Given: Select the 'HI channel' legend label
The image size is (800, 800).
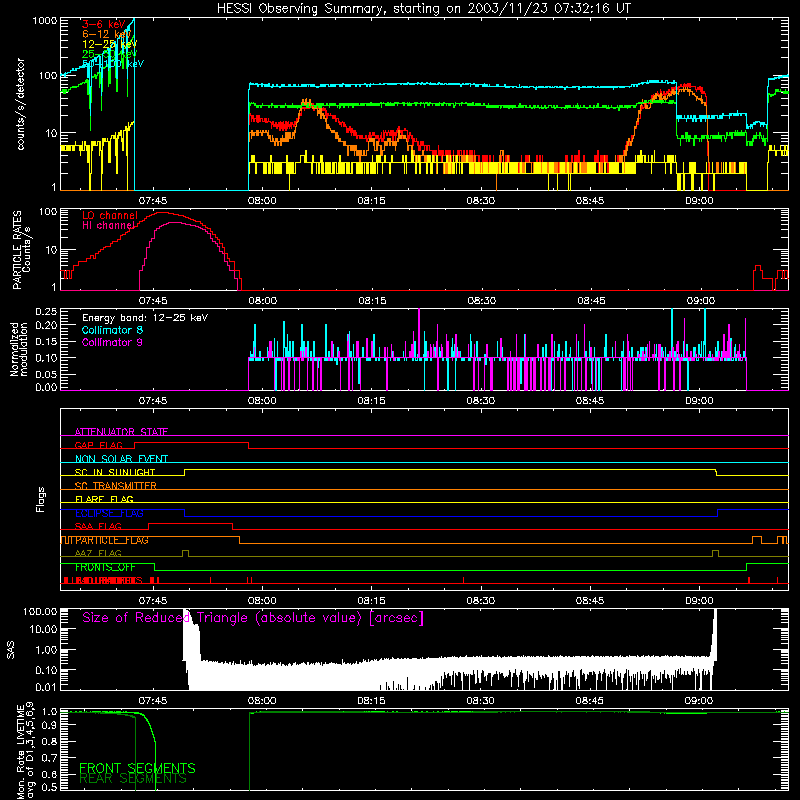Looking at the screenshot, I should (x=108, y=225).
